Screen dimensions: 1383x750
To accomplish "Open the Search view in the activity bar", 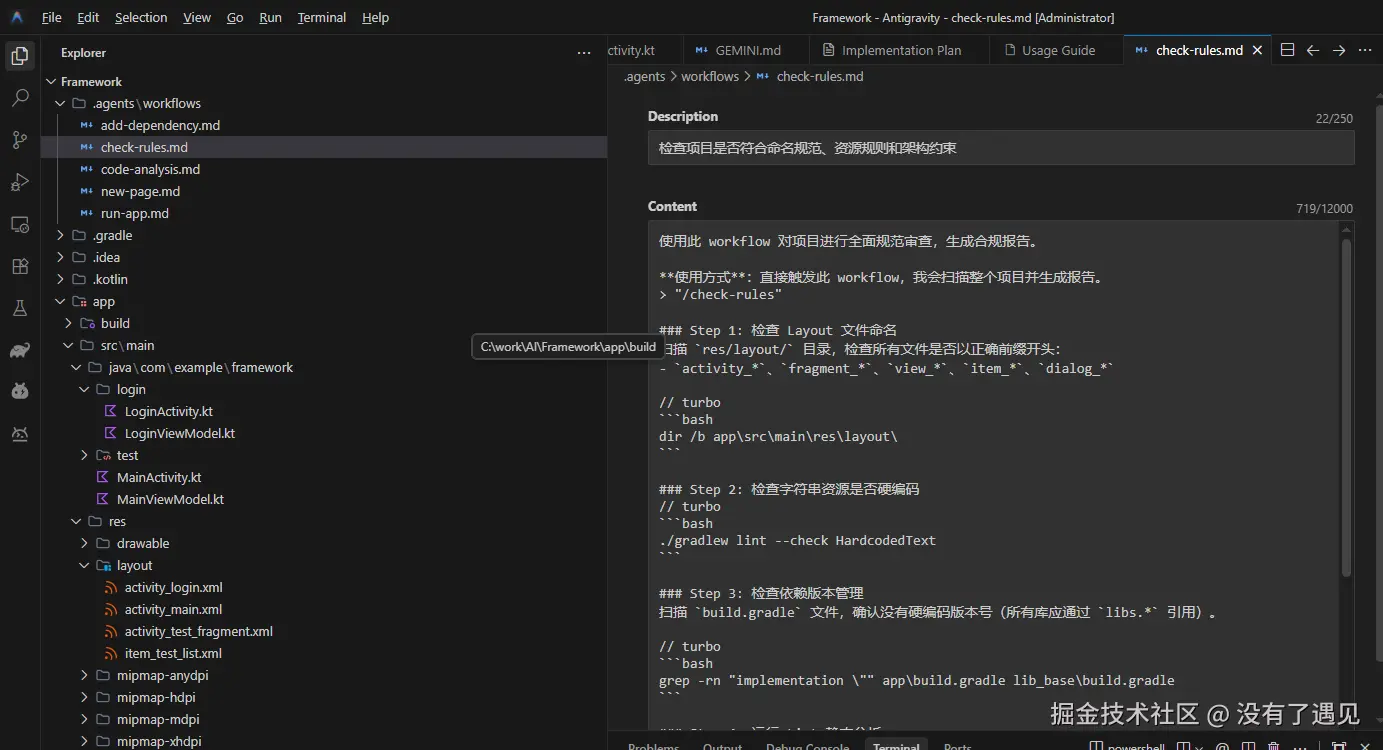I will pos(19,97).
